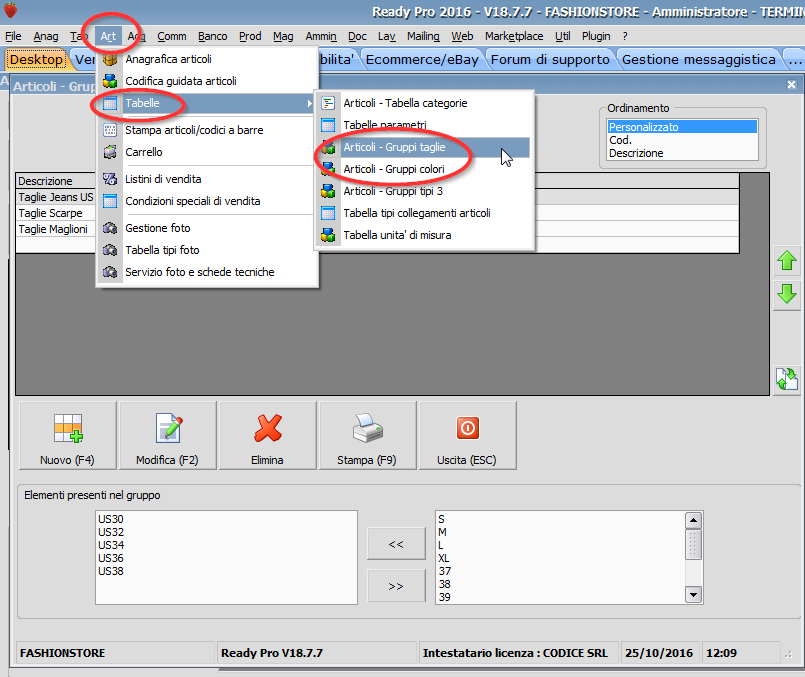Click the Stampa articoli/codici a barre icon
The width and height of the screenshot is (805, 677).
click(110, 130)
